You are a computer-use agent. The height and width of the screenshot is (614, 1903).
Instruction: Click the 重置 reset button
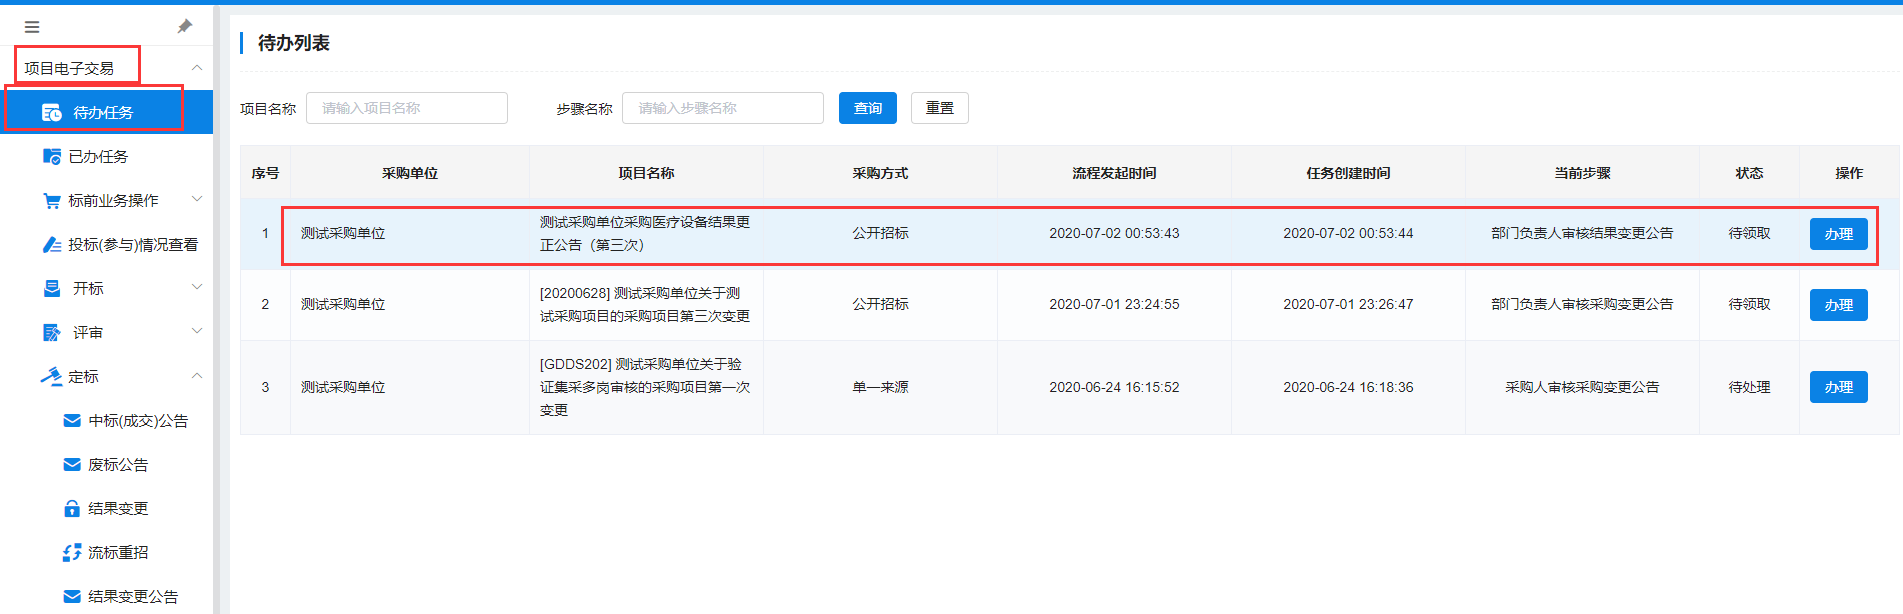(x=939, y=108)
